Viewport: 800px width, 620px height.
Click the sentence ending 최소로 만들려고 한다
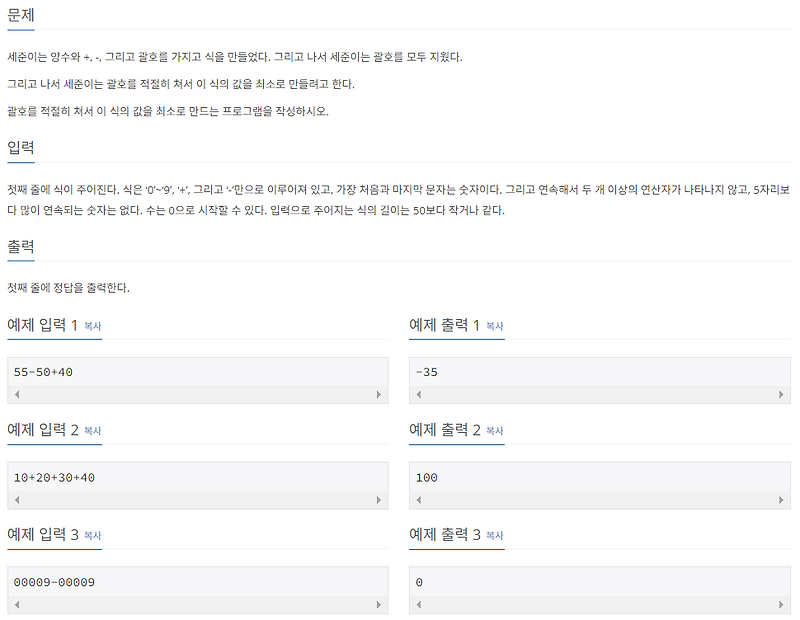click(181, 84)
